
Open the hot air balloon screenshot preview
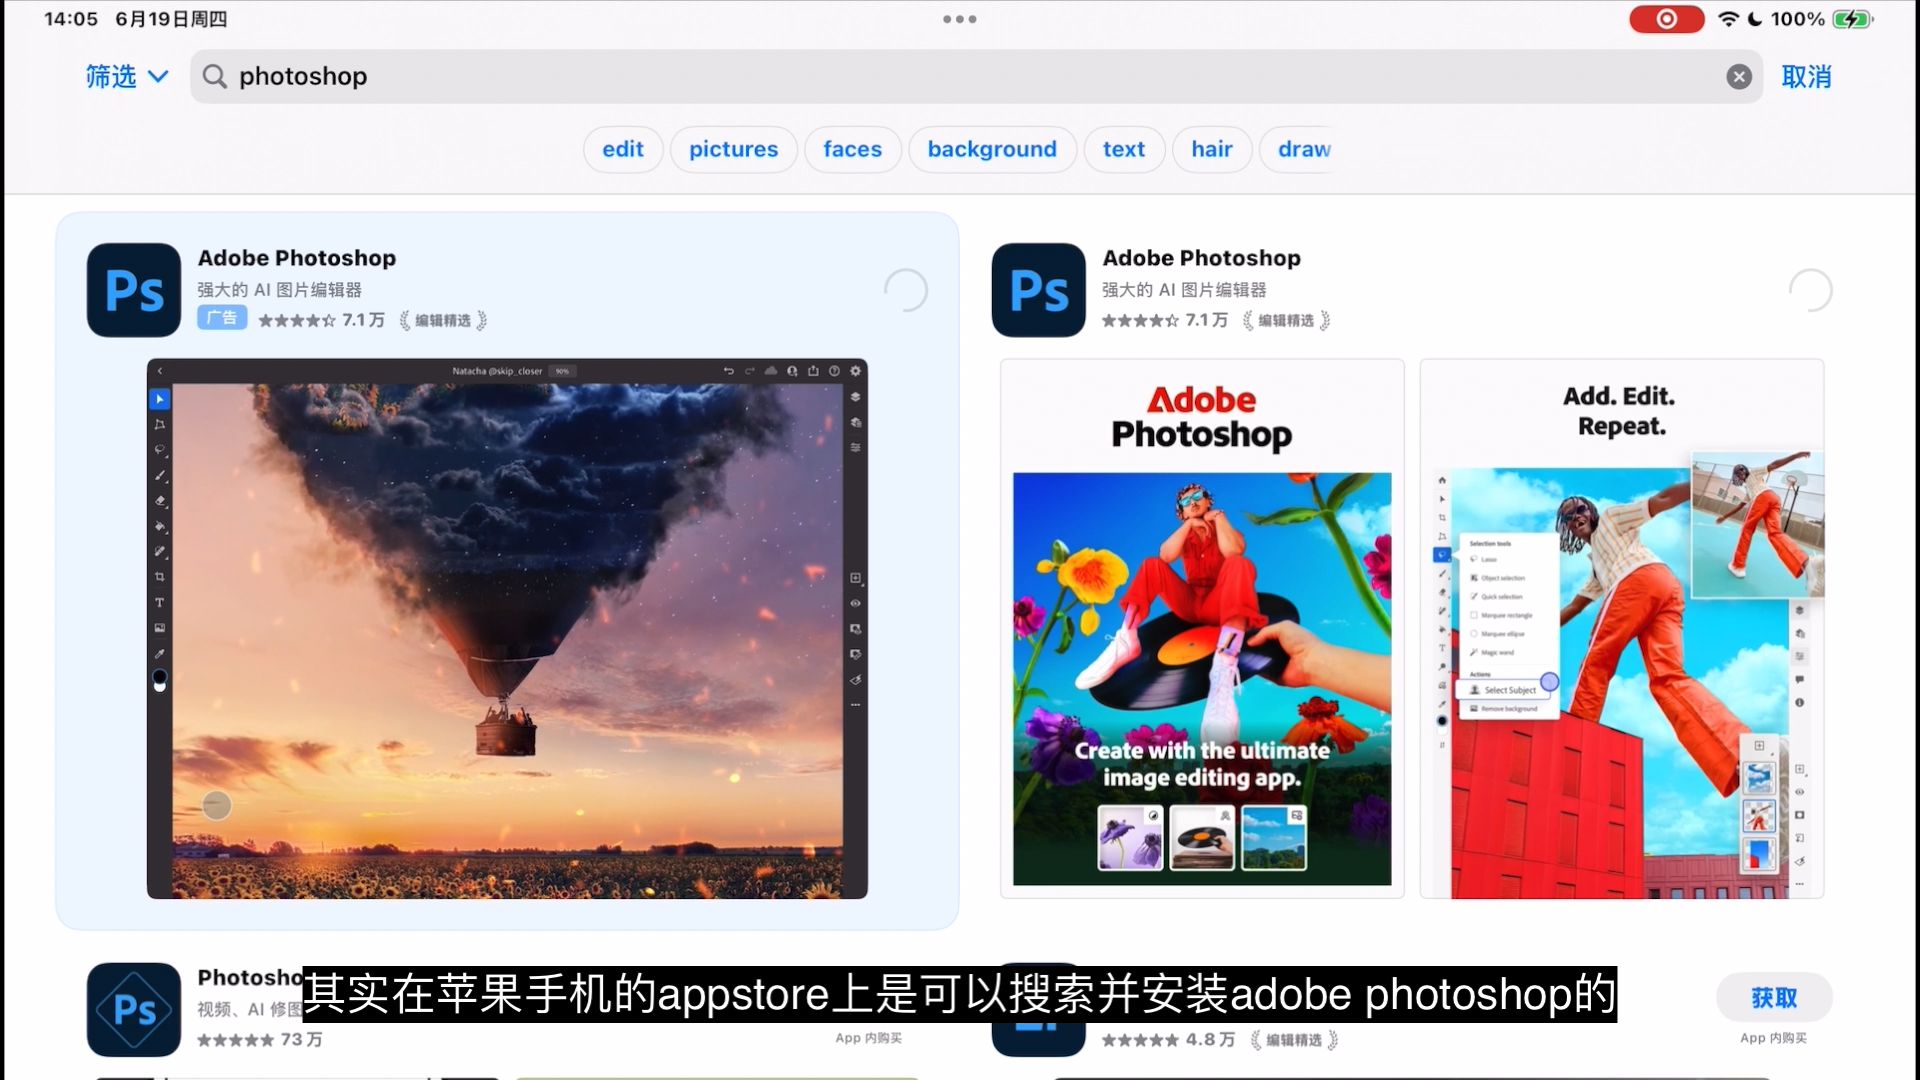point(507,628)
